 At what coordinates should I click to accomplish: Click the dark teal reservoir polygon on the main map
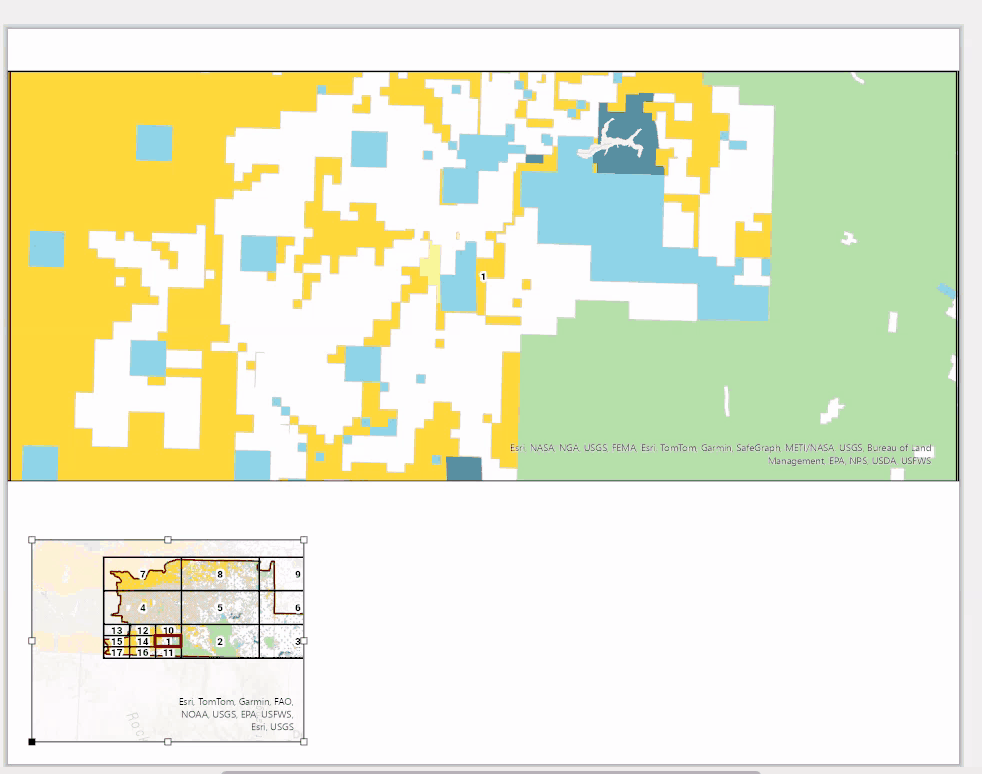626,135
